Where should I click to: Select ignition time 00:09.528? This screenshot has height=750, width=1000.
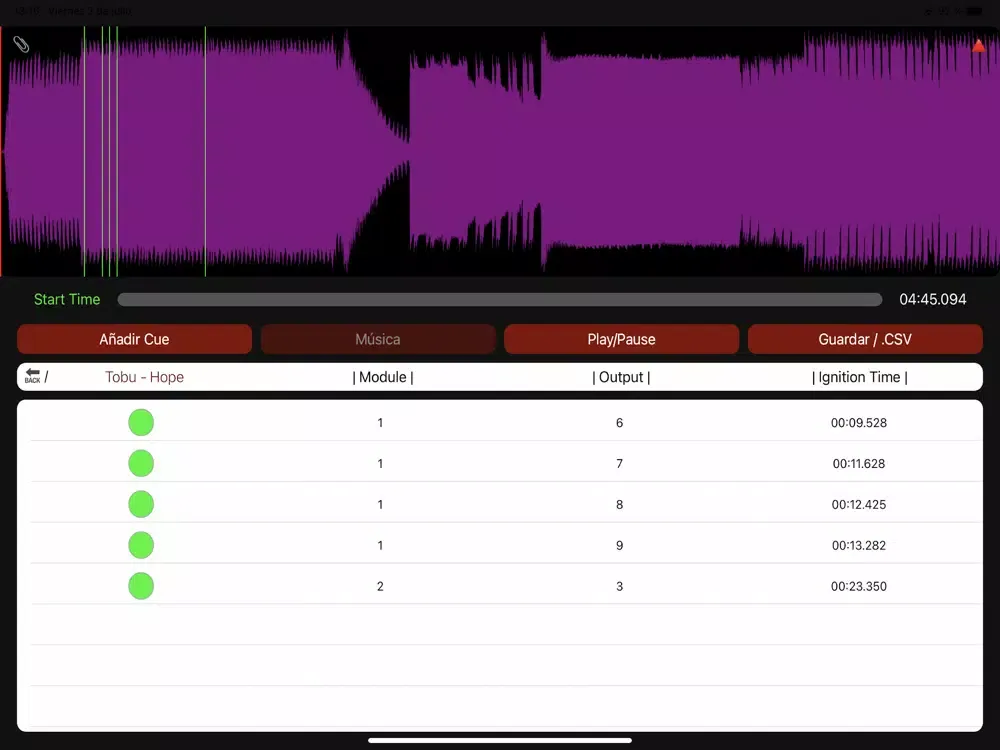click(859, 423)
